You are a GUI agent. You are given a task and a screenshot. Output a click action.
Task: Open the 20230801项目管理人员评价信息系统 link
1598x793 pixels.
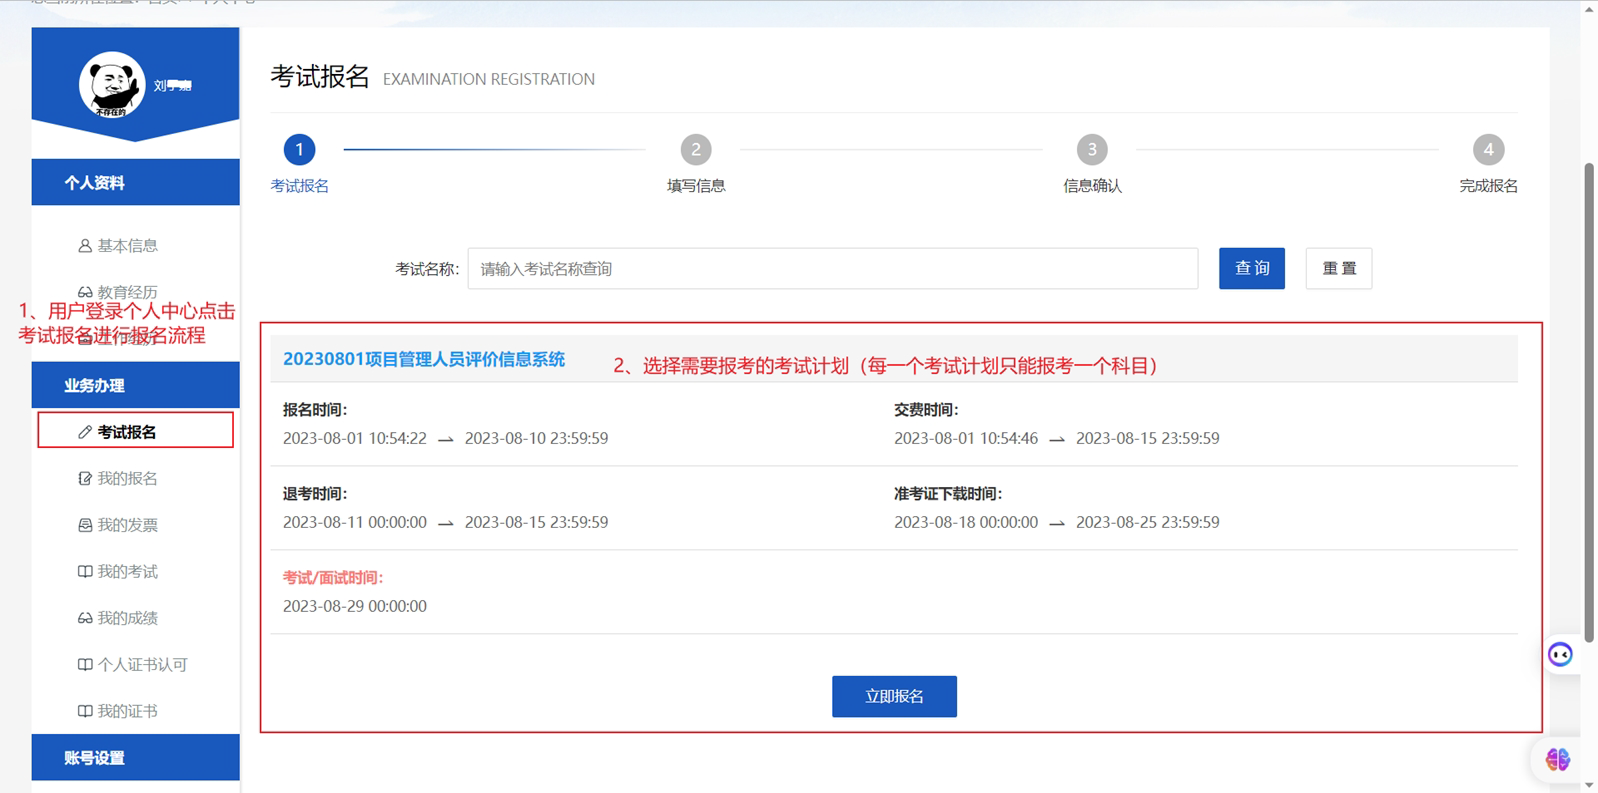click(424, 360)
